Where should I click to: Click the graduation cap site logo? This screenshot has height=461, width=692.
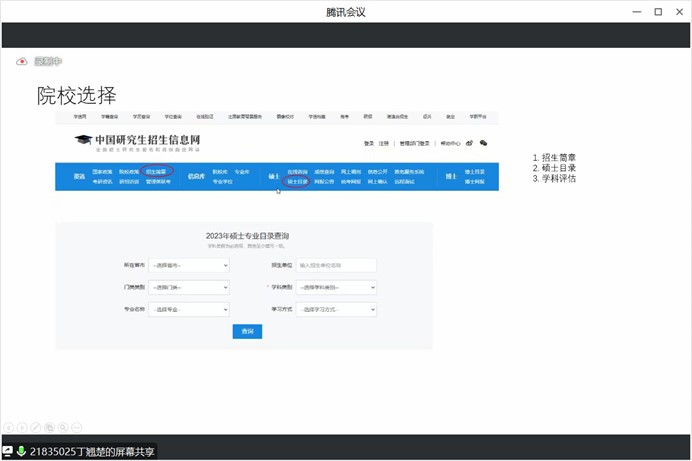click(x=83, y=140)
